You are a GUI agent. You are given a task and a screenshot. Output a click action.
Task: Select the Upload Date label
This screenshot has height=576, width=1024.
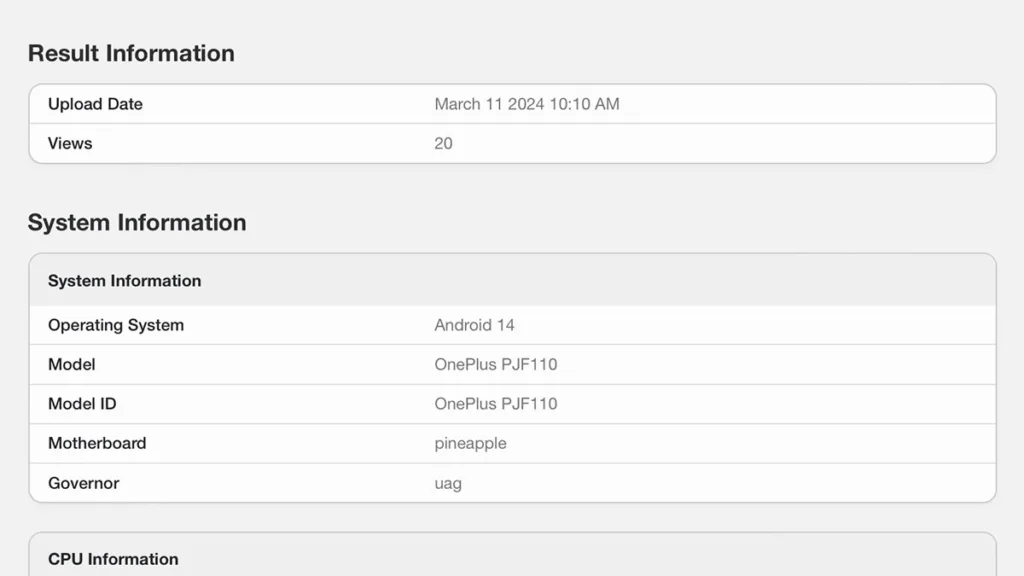(x=95, y=104)
